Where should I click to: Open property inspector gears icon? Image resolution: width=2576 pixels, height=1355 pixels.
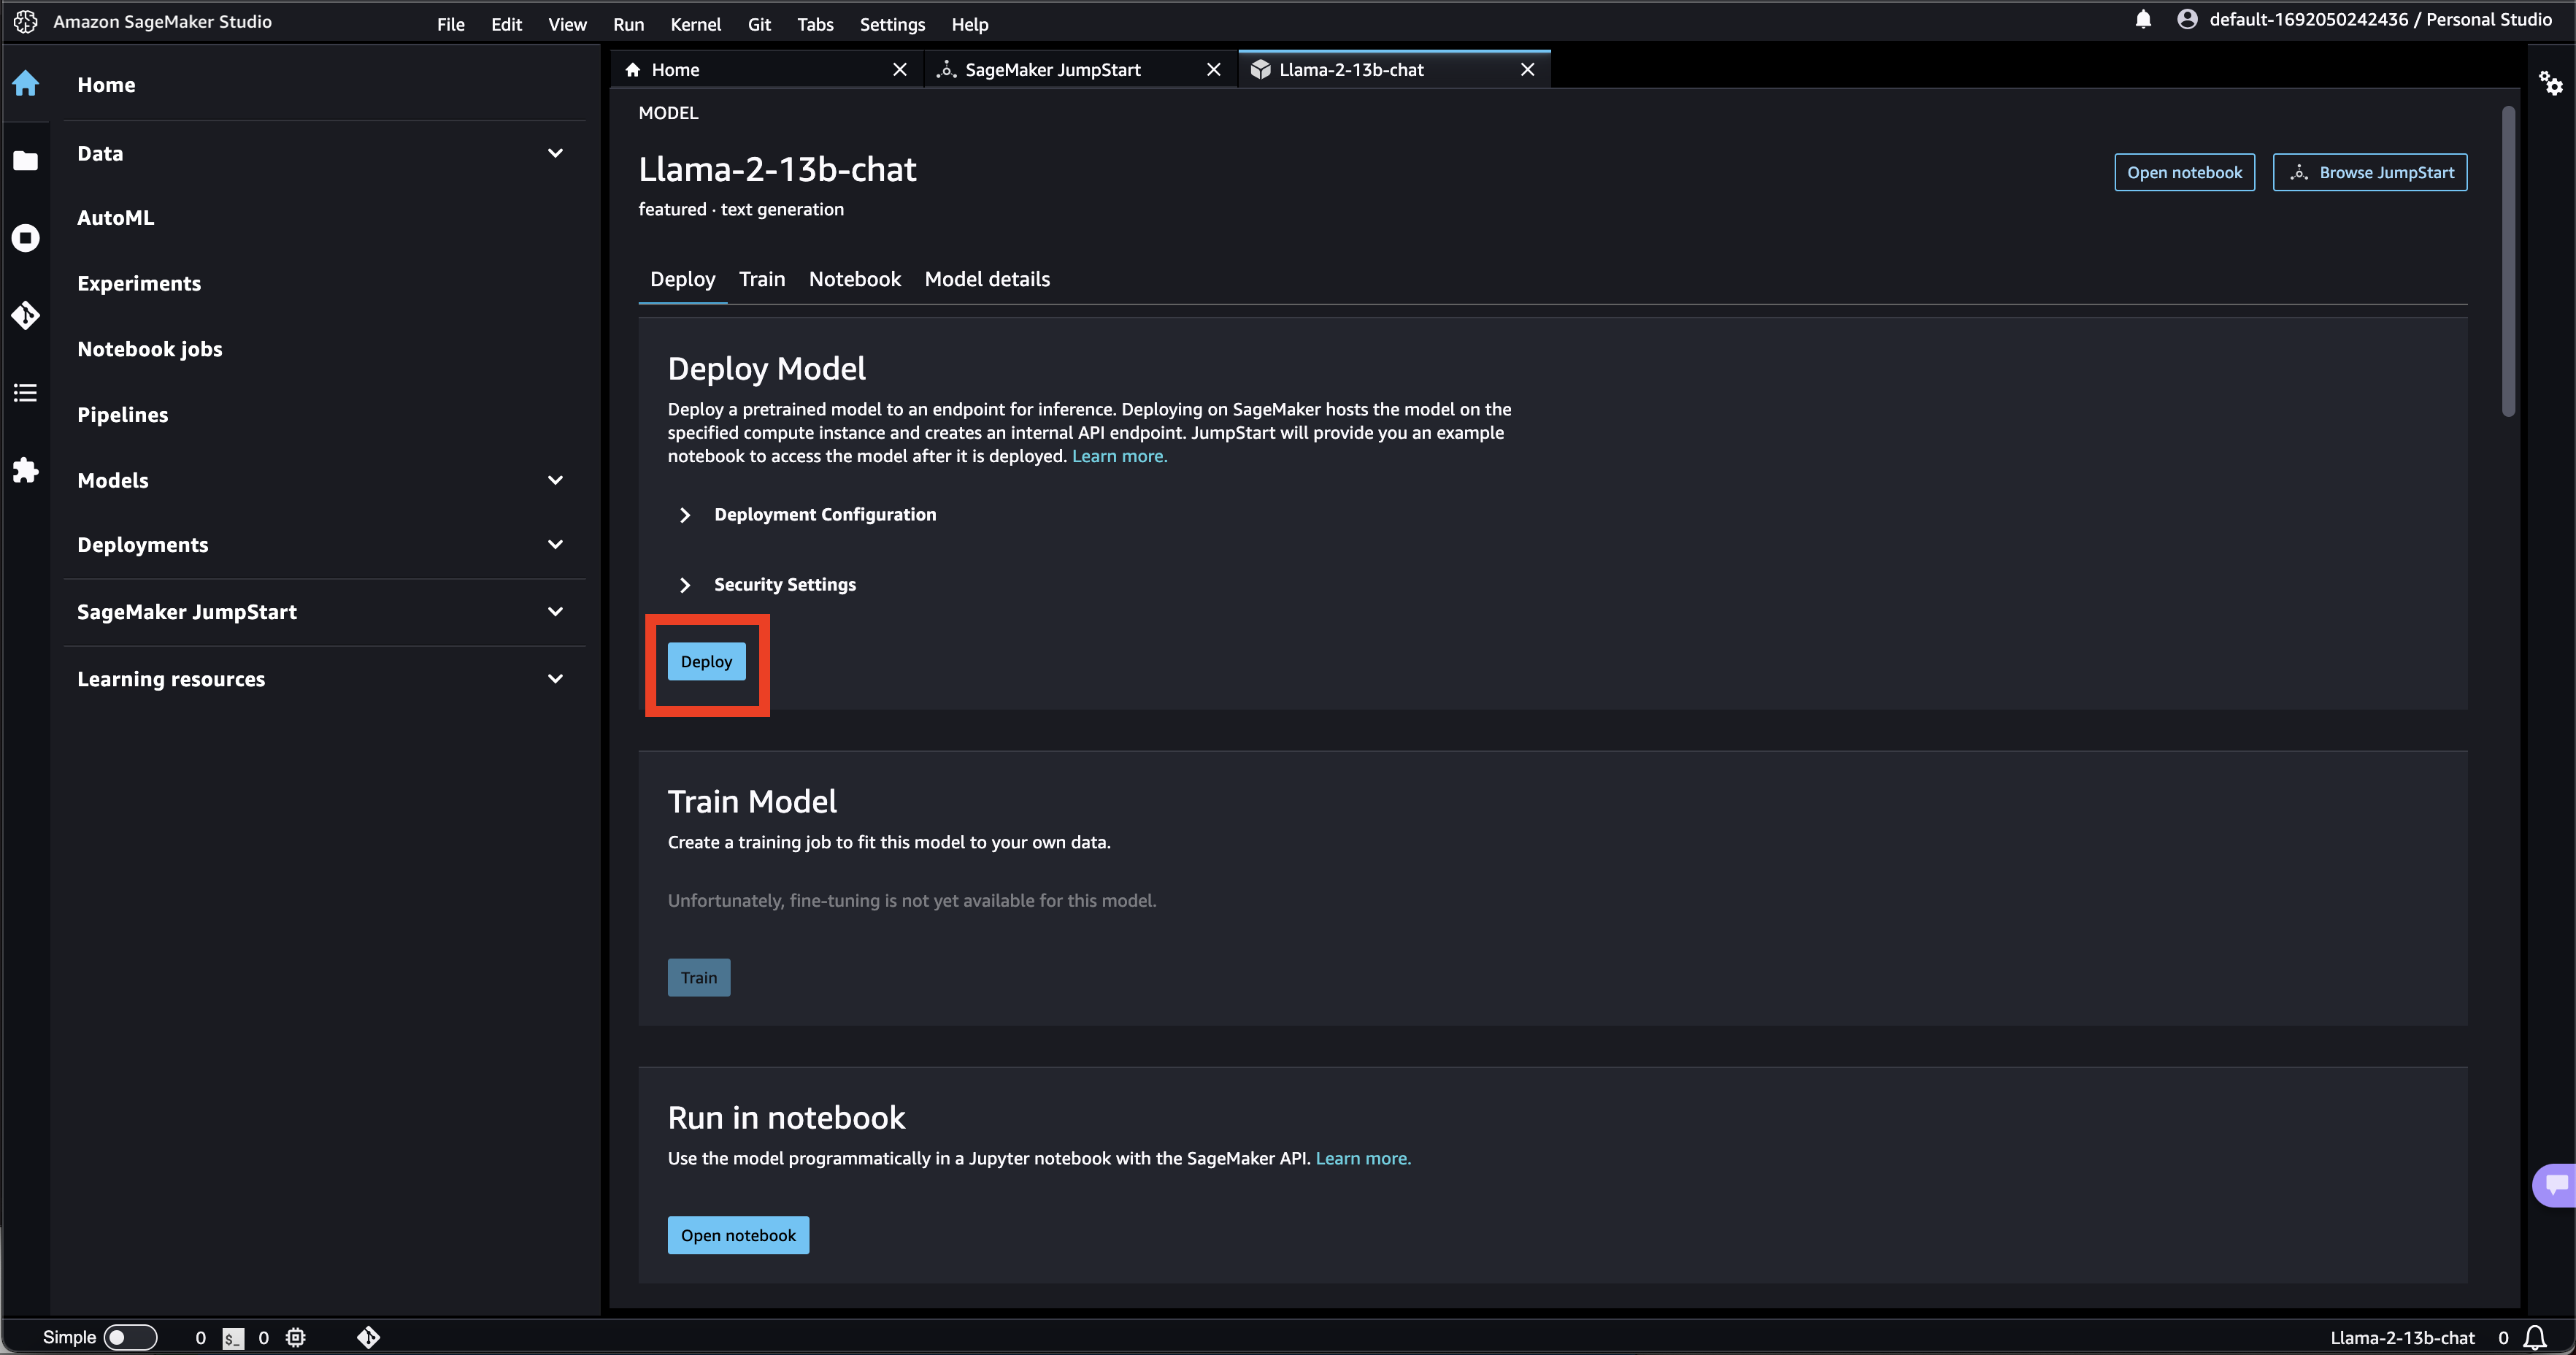tap(2550, 84)
